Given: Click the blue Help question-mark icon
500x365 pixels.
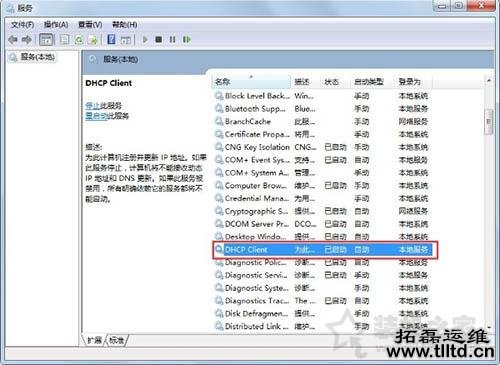Looking at the screenshot, I should coord(111,39).
